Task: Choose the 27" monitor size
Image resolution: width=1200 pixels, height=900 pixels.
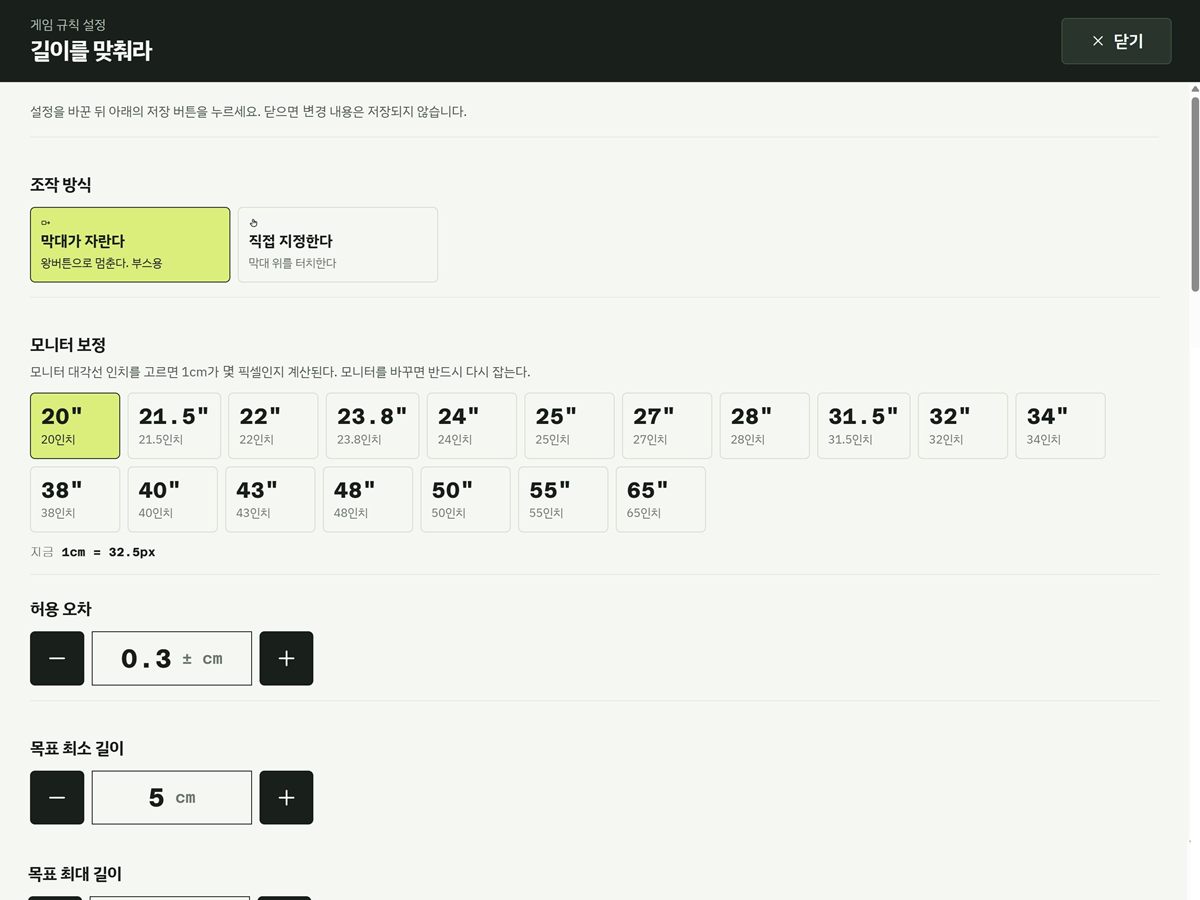Action: coord(667,426)
